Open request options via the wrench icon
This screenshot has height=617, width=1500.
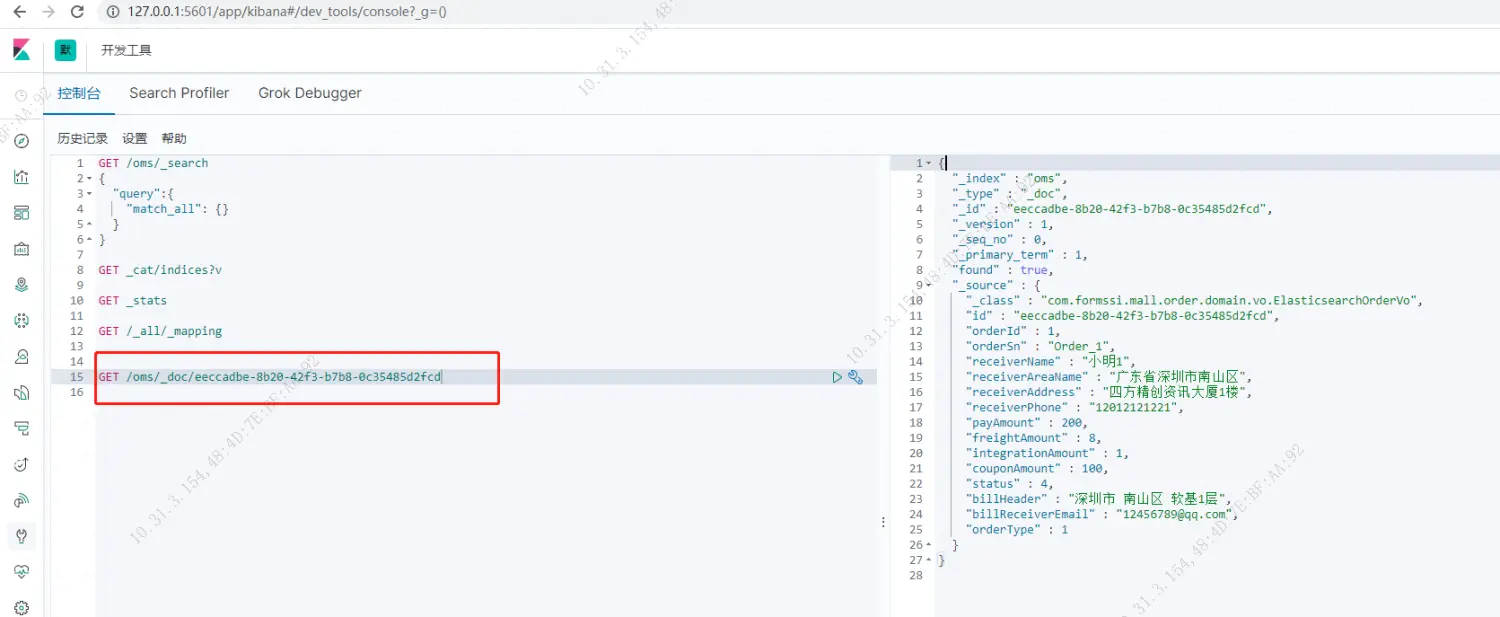tap(855, 377)
